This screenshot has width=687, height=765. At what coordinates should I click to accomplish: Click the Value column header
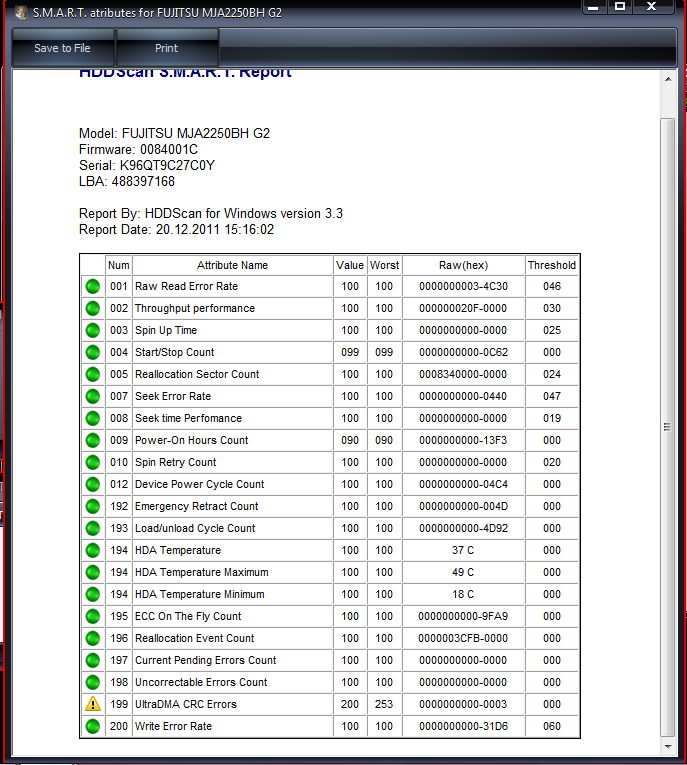(350, 265)
